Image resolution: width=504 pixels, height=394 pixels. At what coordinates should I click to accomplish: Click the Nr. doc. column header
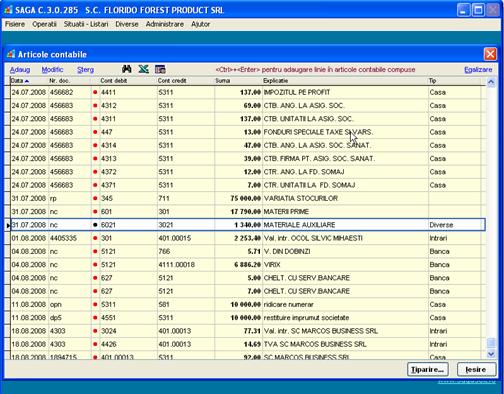pos(70,81)
